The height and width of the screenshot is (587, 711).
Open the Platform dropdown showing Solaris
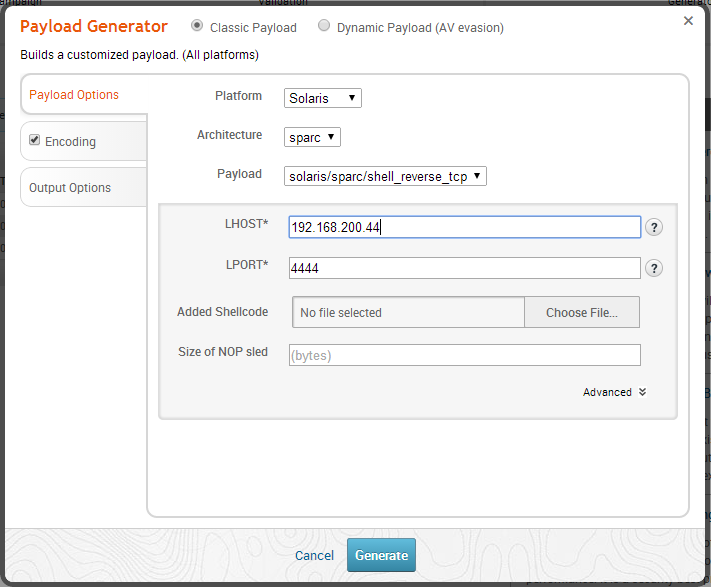[322, 98]
